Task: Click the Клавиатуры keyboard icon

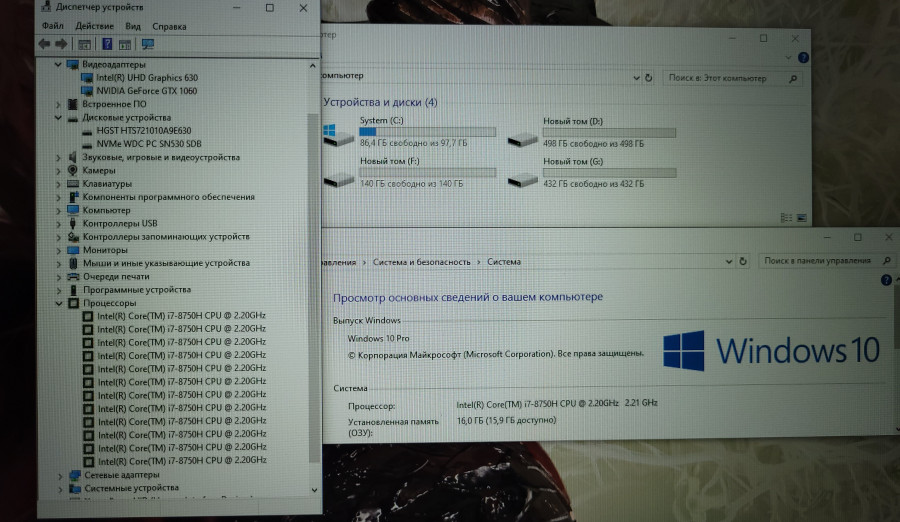Action: coord(73,184)
